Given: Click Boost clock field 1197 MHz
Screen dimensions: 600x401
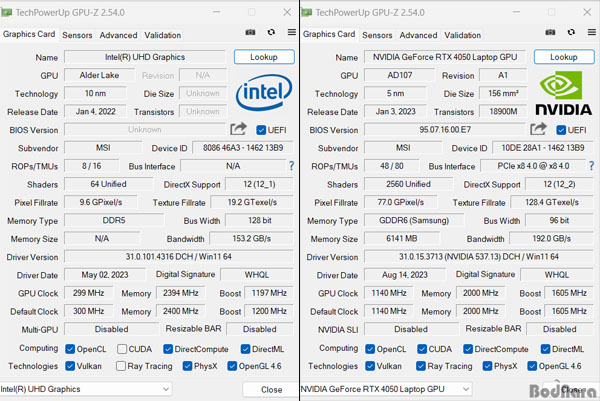Looking at the screenshot, I should click(x=269, y=293).
